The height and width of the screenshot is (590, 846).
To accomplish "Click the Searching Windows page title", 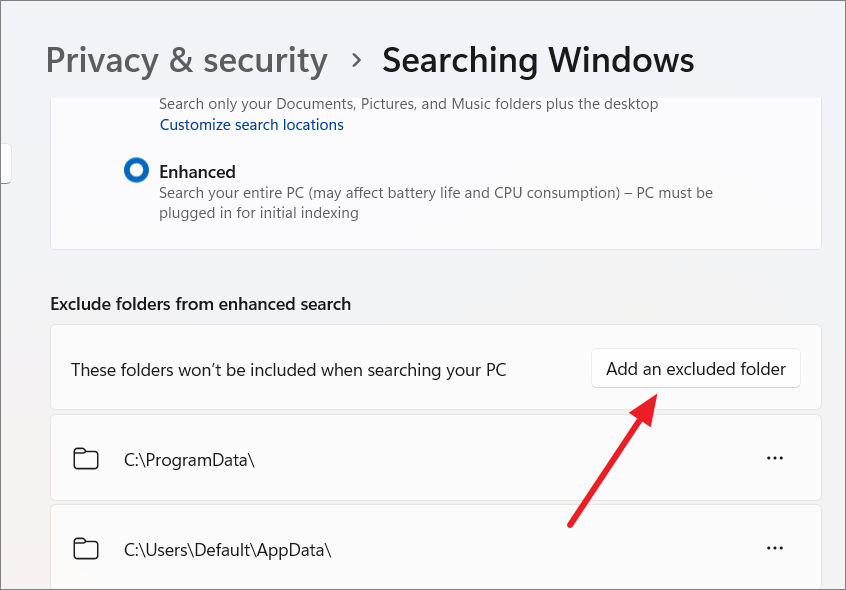I will tap(538, 60).
